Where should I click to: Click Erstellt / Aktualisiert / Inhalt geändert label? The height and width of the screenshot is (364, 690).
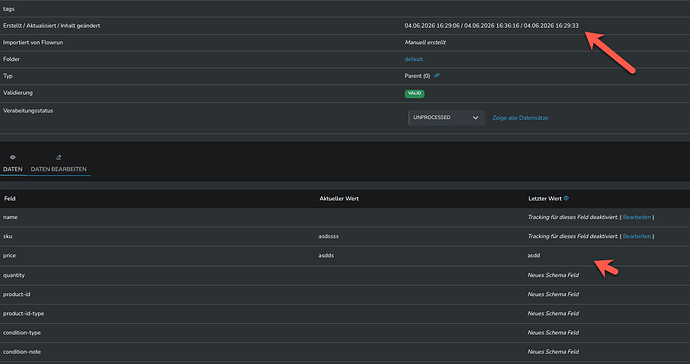click(51, 26)
